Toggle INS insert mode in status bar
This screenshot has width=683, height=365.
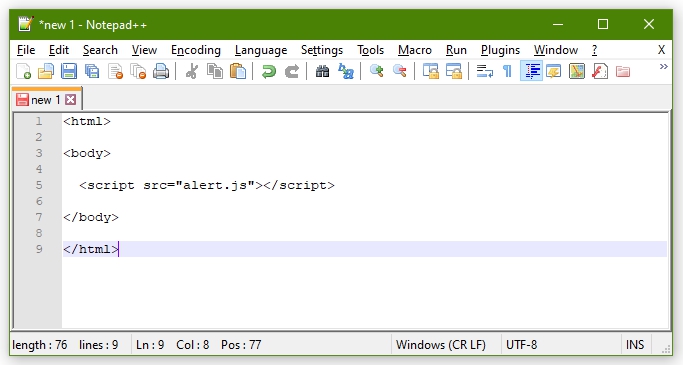point(635,345)
